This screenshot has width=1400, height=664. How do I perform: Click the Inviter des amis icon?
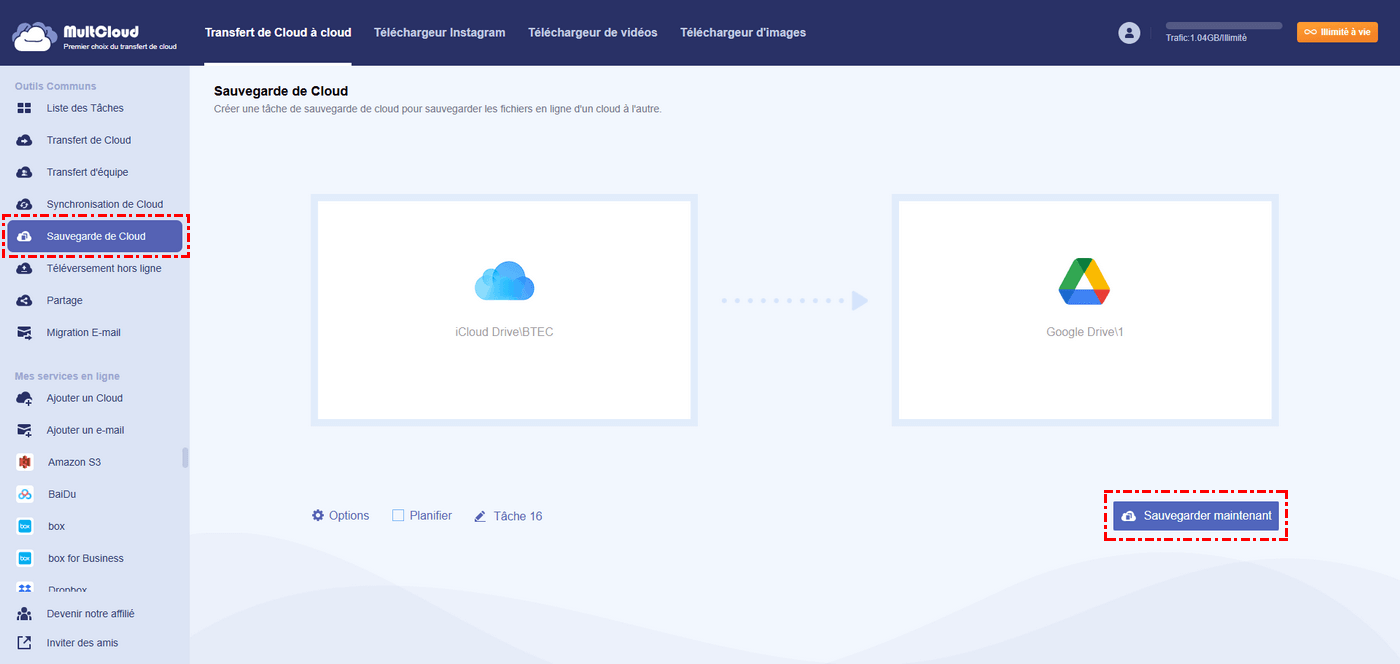coord(25,643)
